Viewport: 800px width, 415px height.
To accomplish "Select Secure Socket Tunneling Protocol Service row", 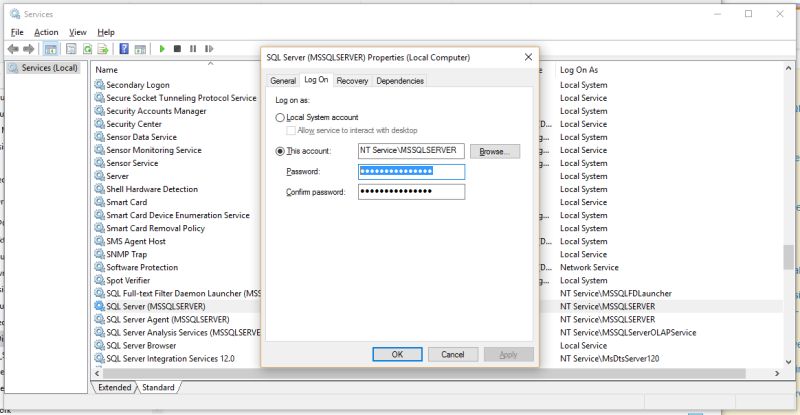I will coord(178,98).
